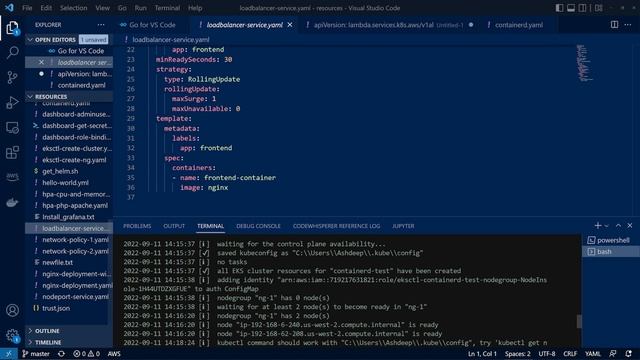Open the Edit menu
Screen dimensions: 640x360
point(46,8)
